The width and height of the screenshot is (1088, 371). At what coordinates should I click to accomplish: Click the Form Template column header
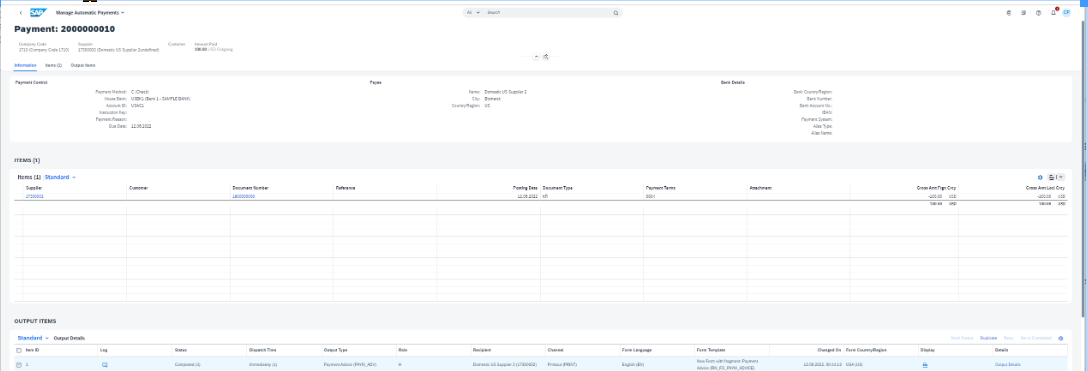711,350
